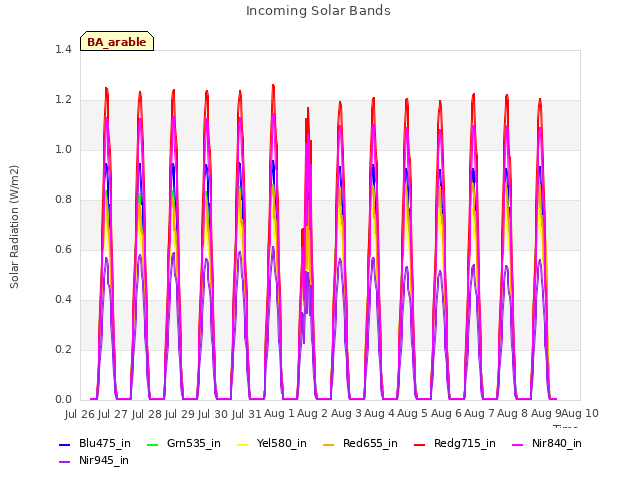Click the red Redg715_in legend swatch
The width and height of the screenshot is (640, 480).
click(419, 444)
